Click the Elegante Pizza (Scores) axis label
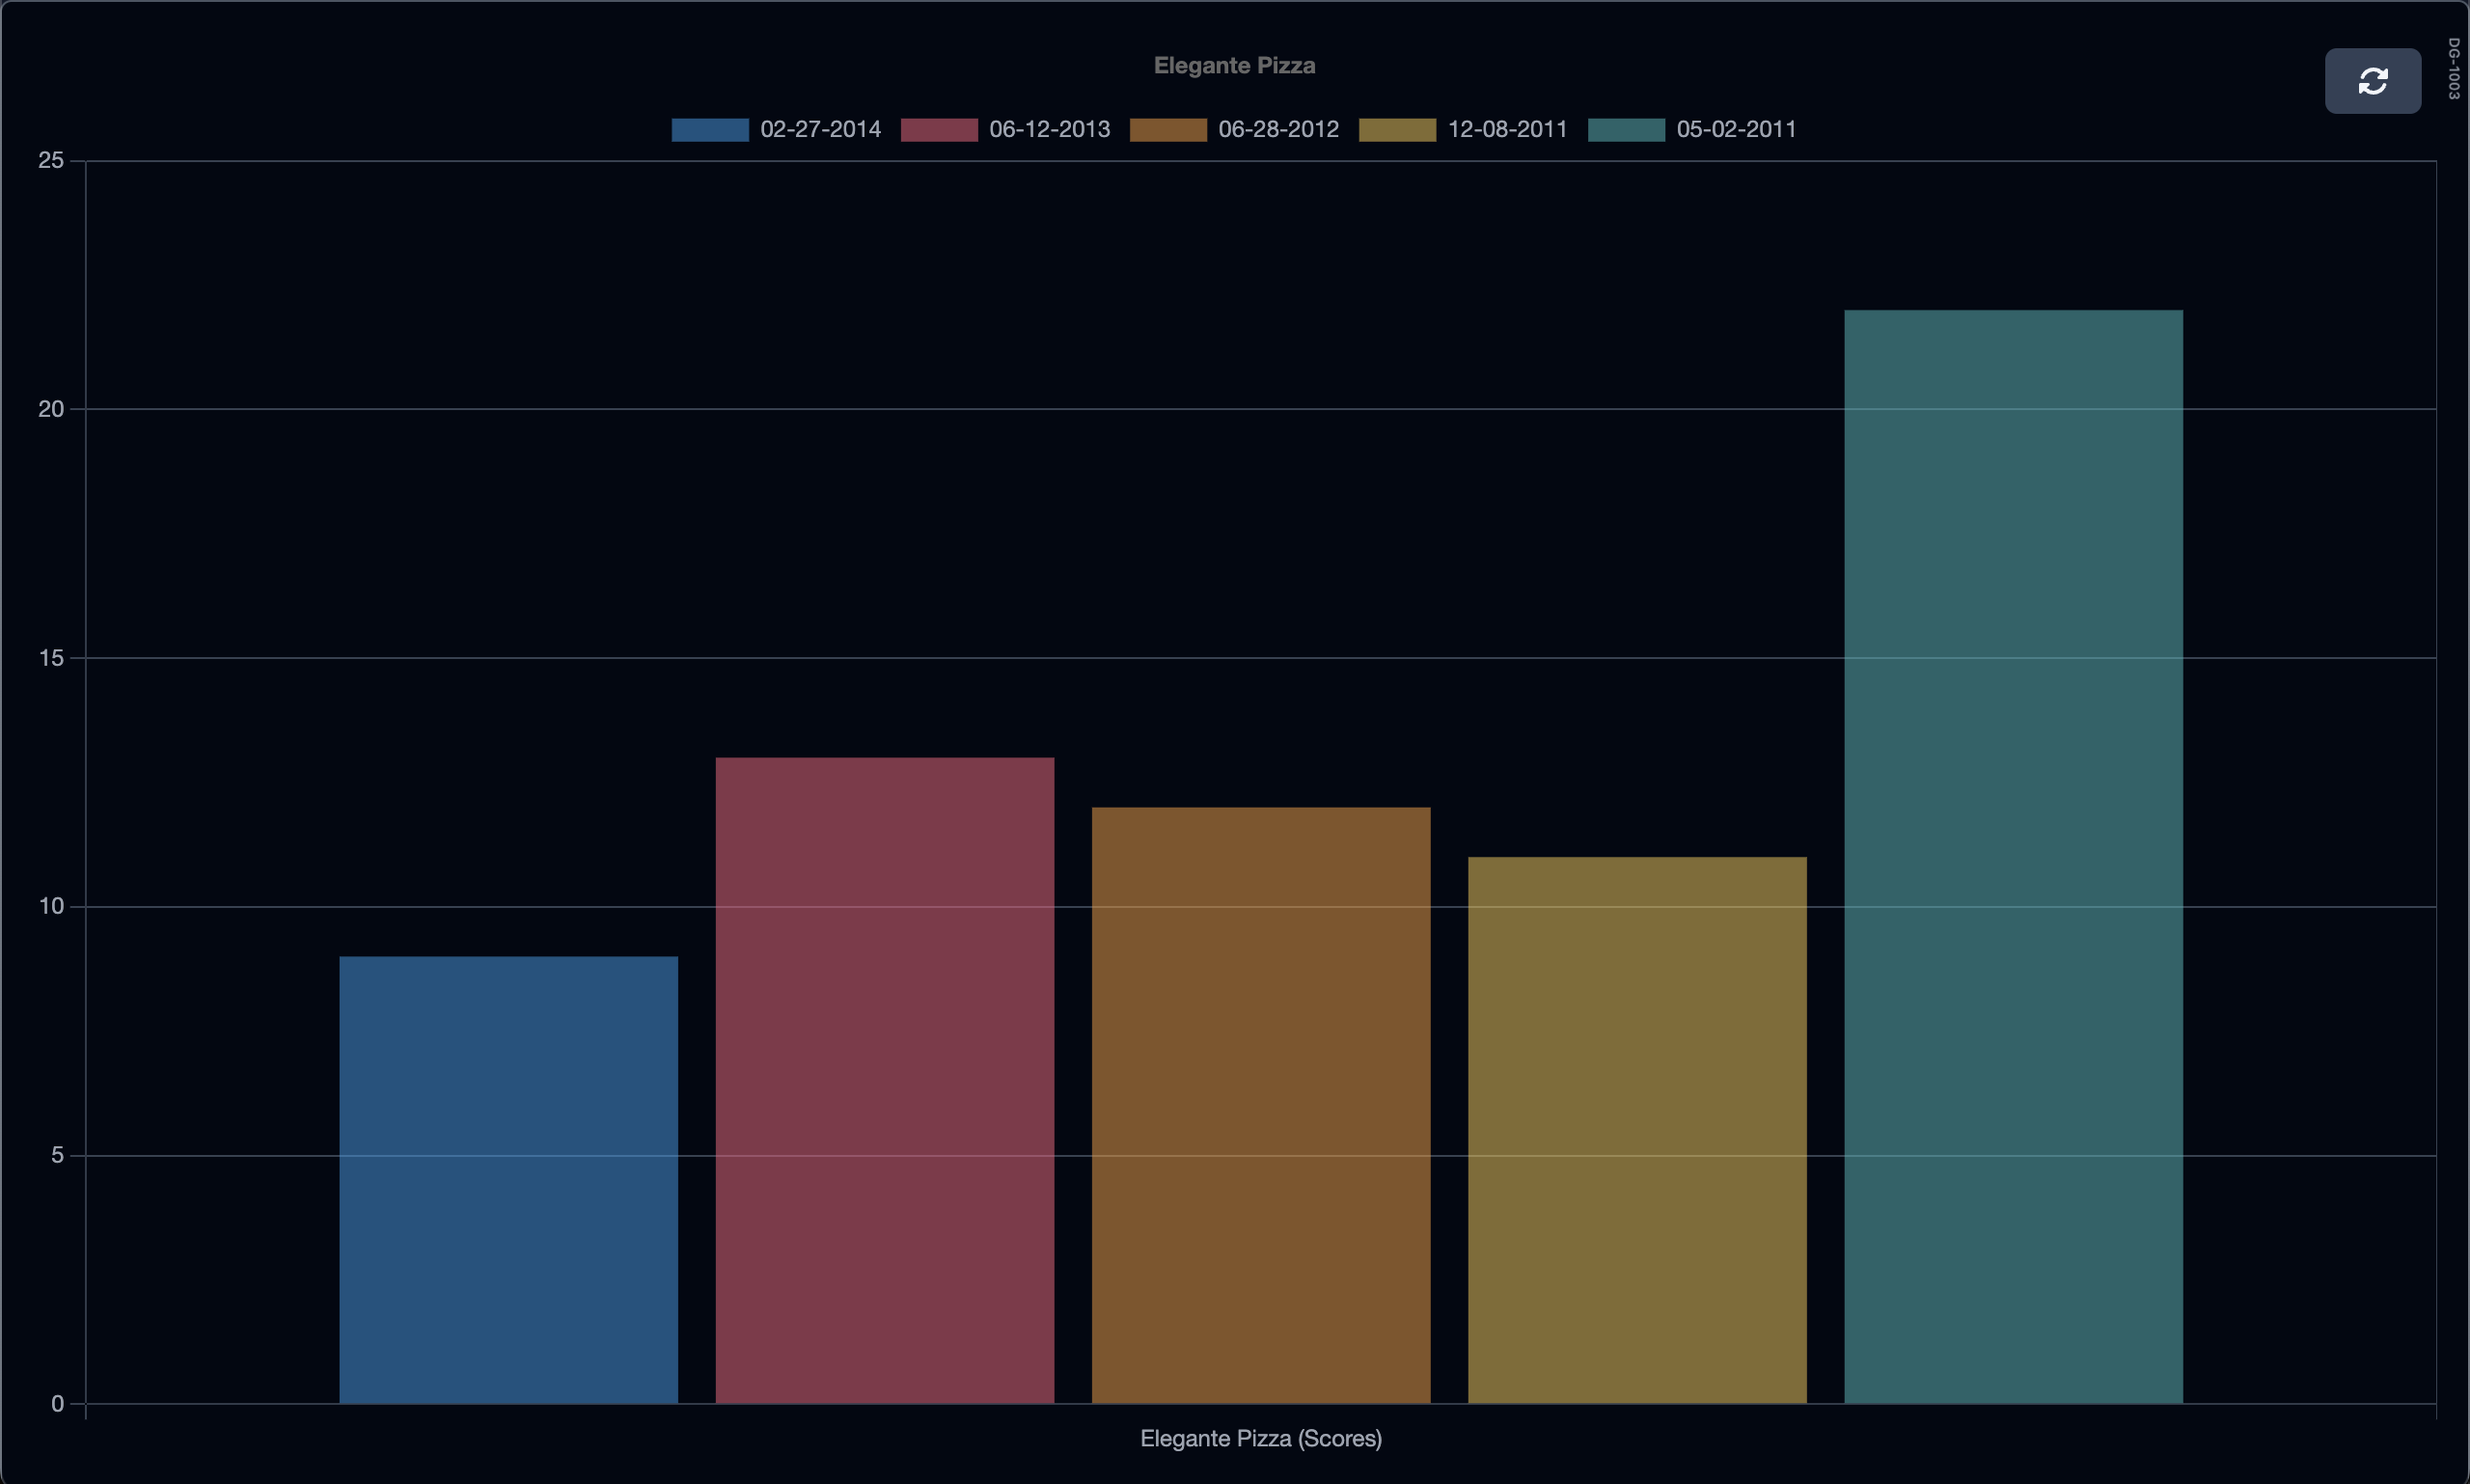This screenshot has width=2470, height=1484. pos(1261,1439)
